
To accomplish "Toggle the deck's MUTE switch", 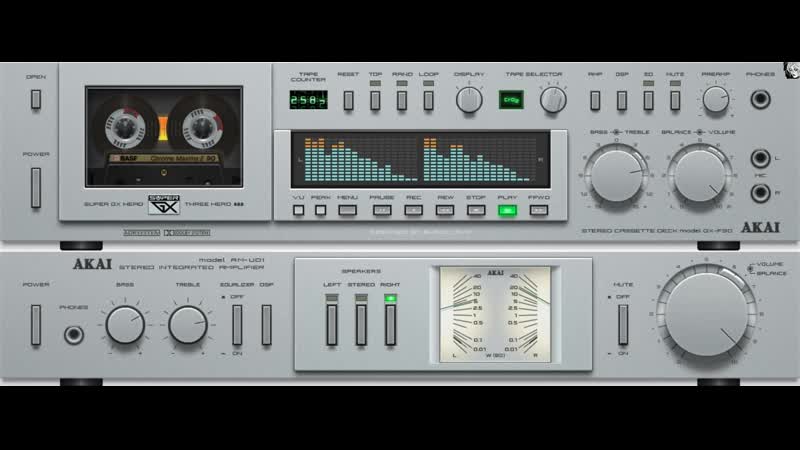I will (x=675, y=100).
